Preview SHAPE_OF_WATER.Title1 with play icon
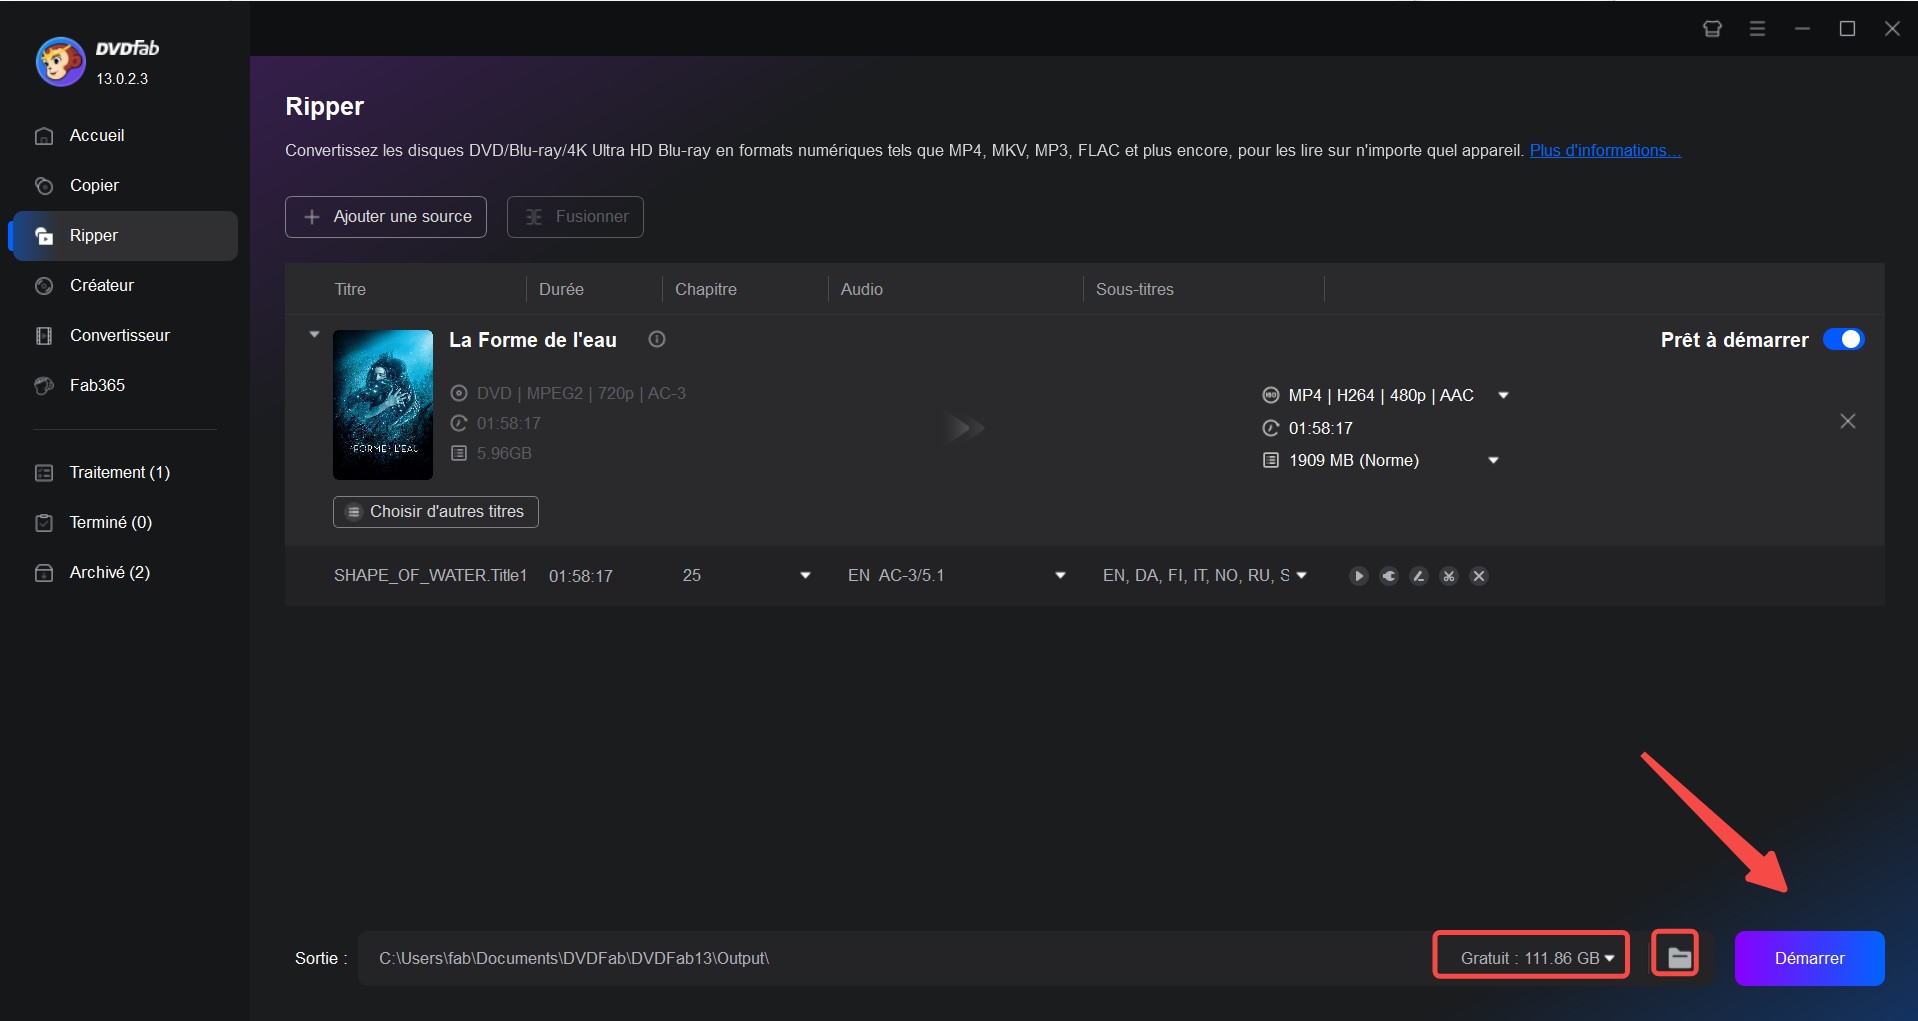The width and height of the screenshot is (1918, 1021). click(x=1358, y=576)
